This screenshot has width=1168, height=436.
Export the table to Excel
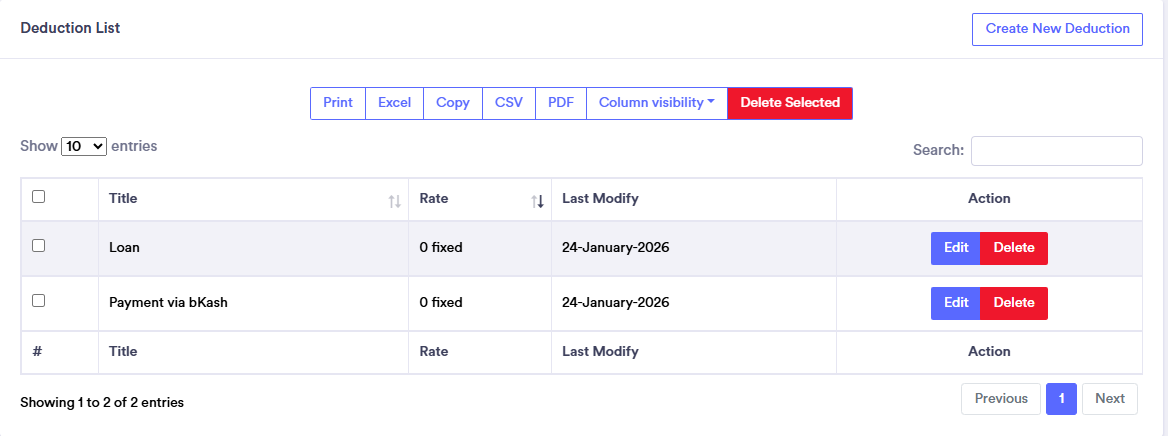394,103
